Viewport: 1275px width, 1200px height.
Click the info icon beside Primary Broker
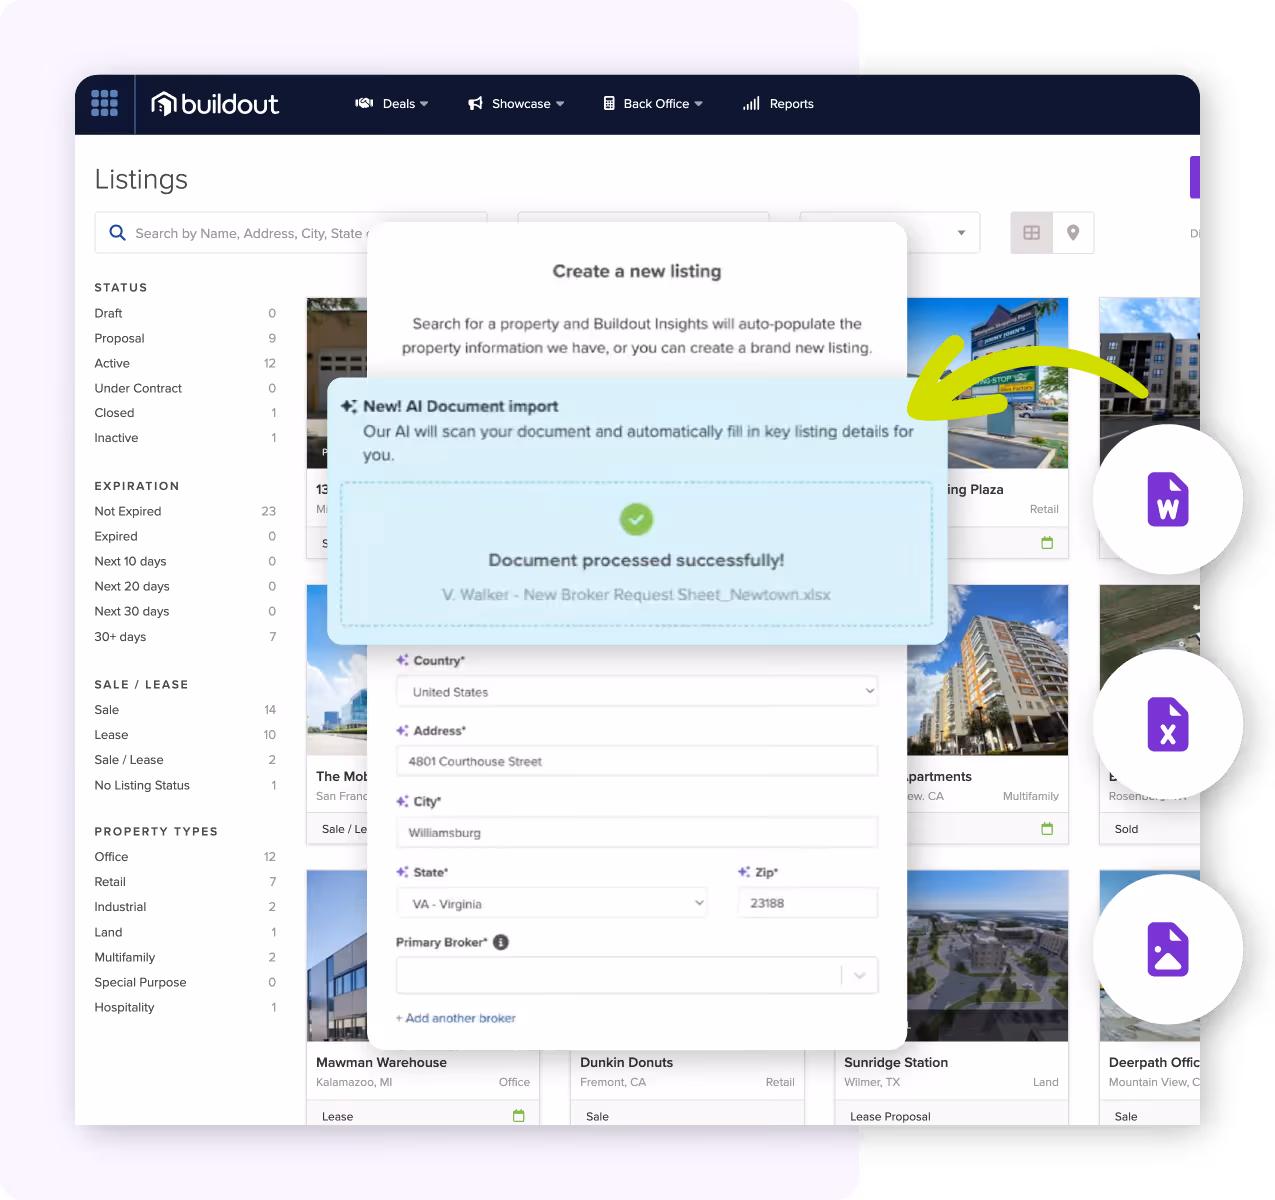[501, 941]
